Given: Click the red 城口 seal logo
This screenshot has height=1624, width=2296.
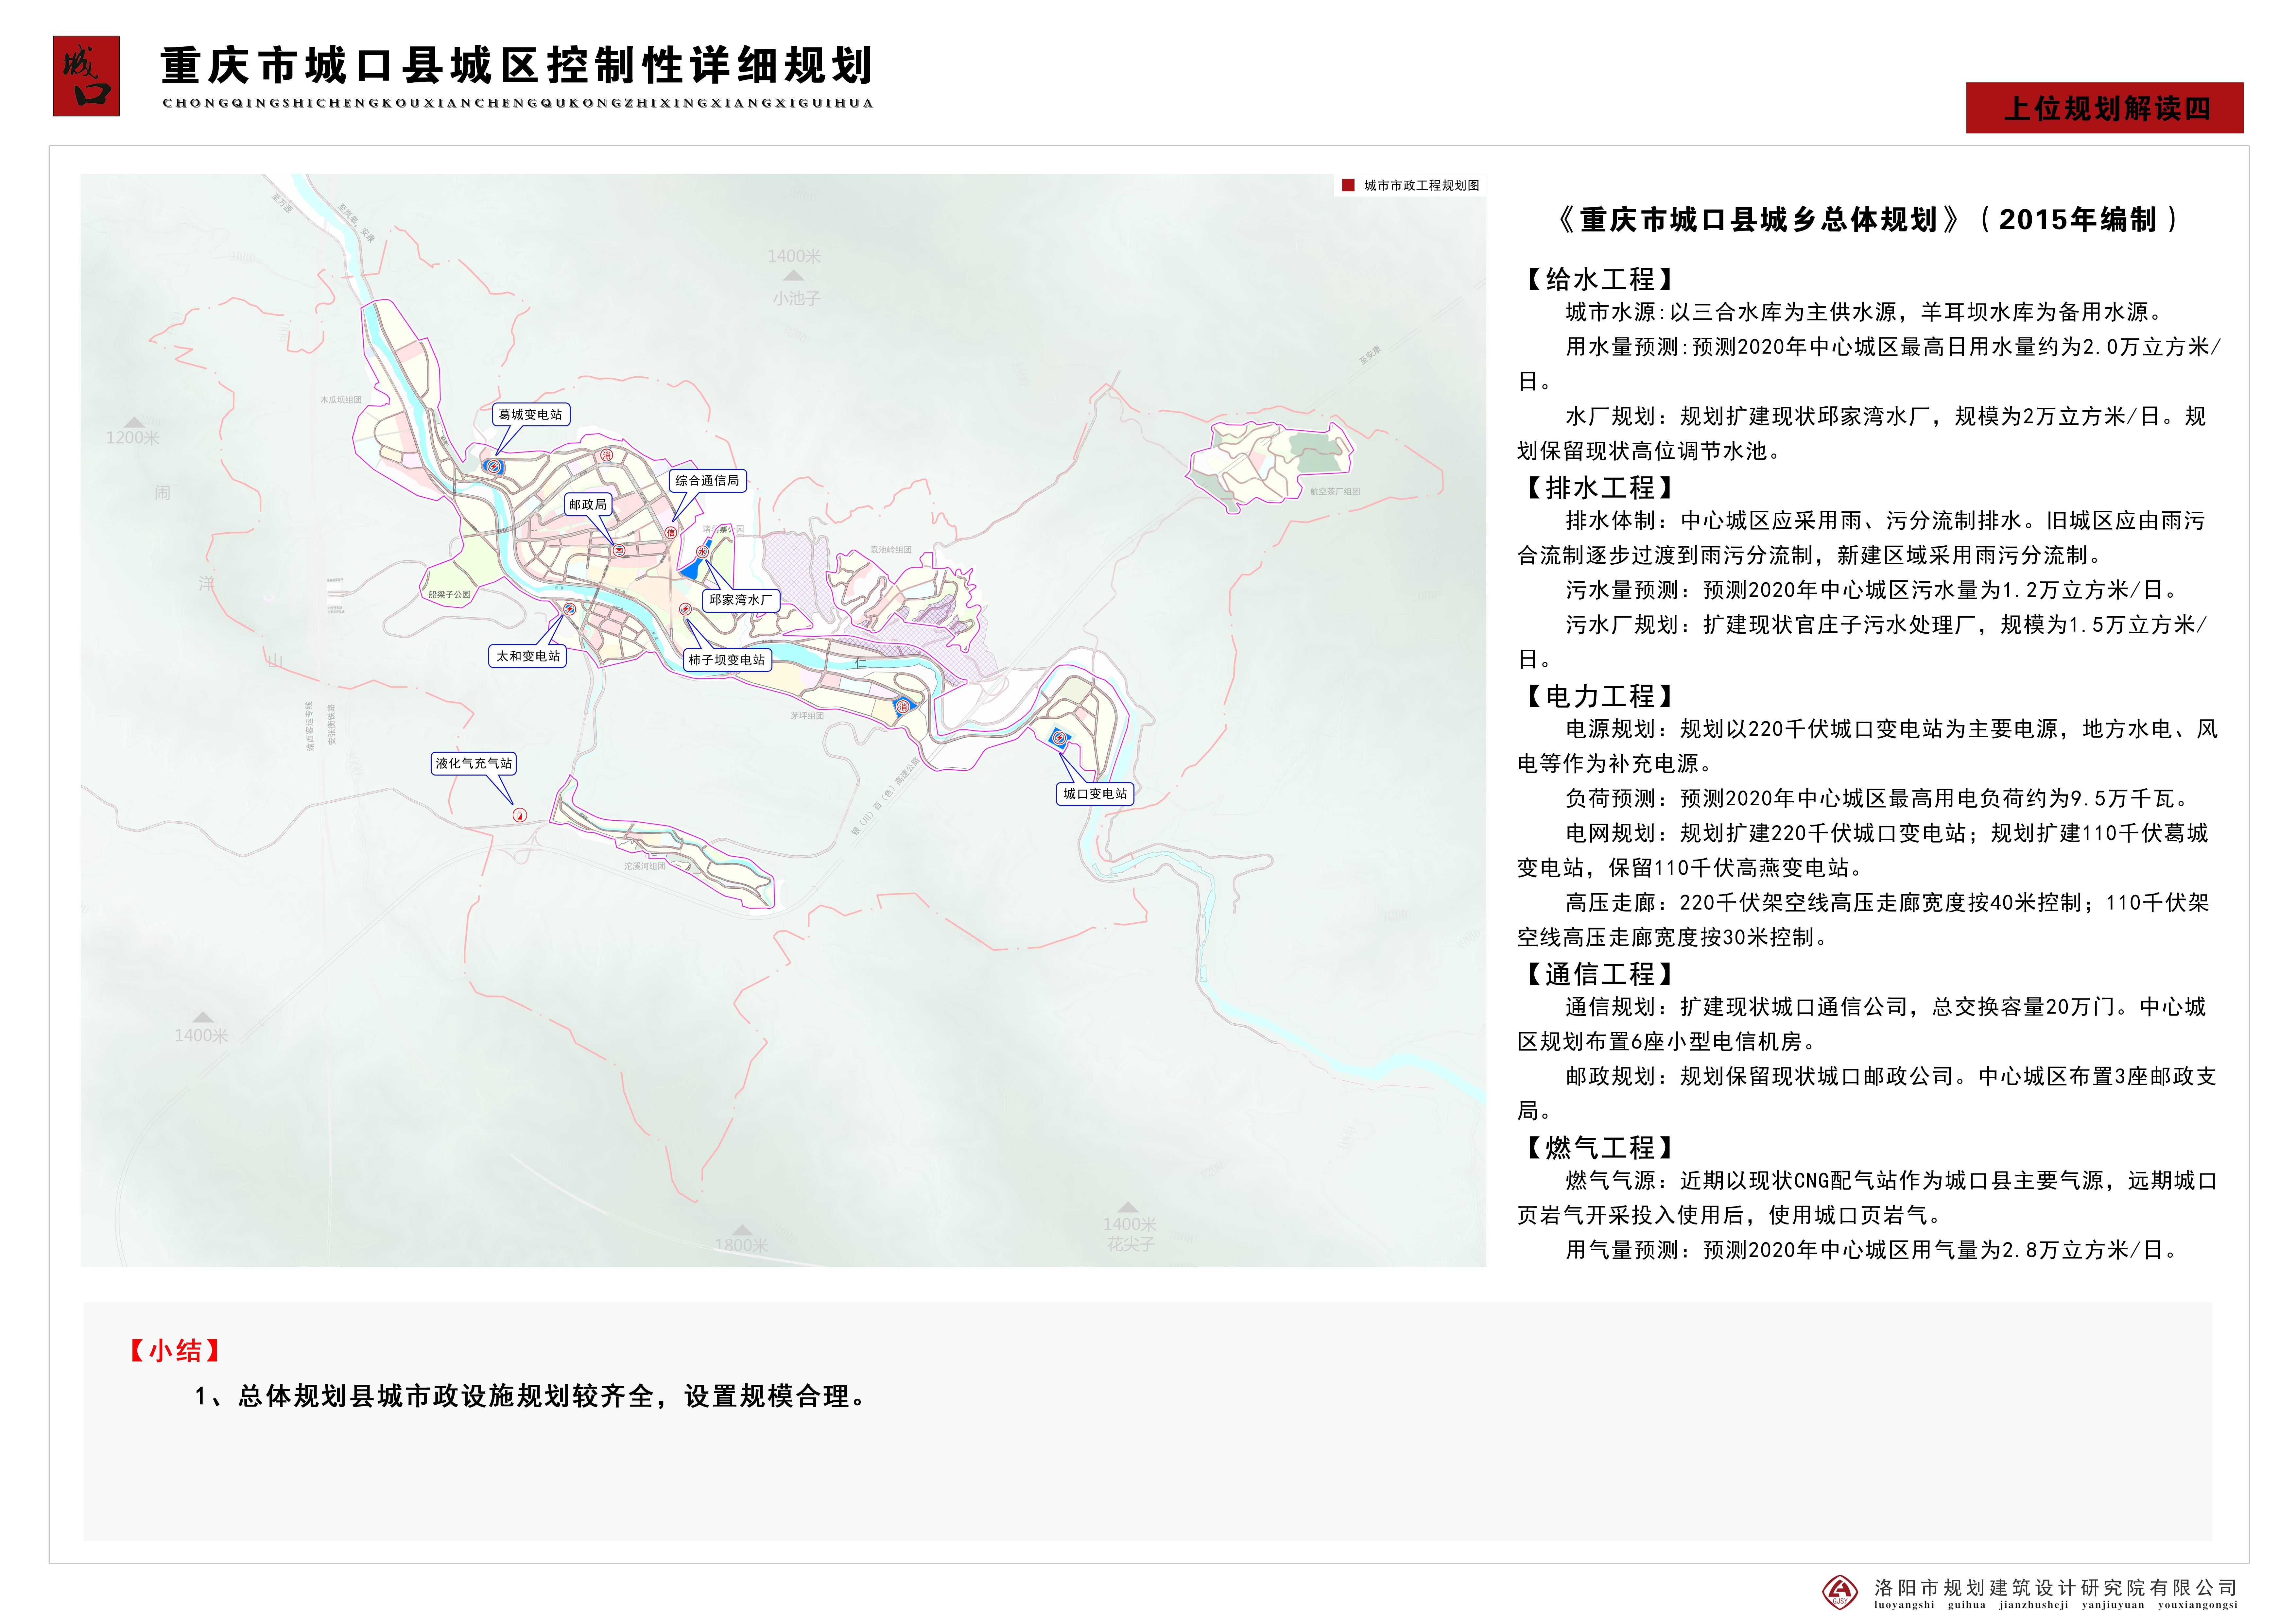Looking at the screenshot, I should 86,76.
